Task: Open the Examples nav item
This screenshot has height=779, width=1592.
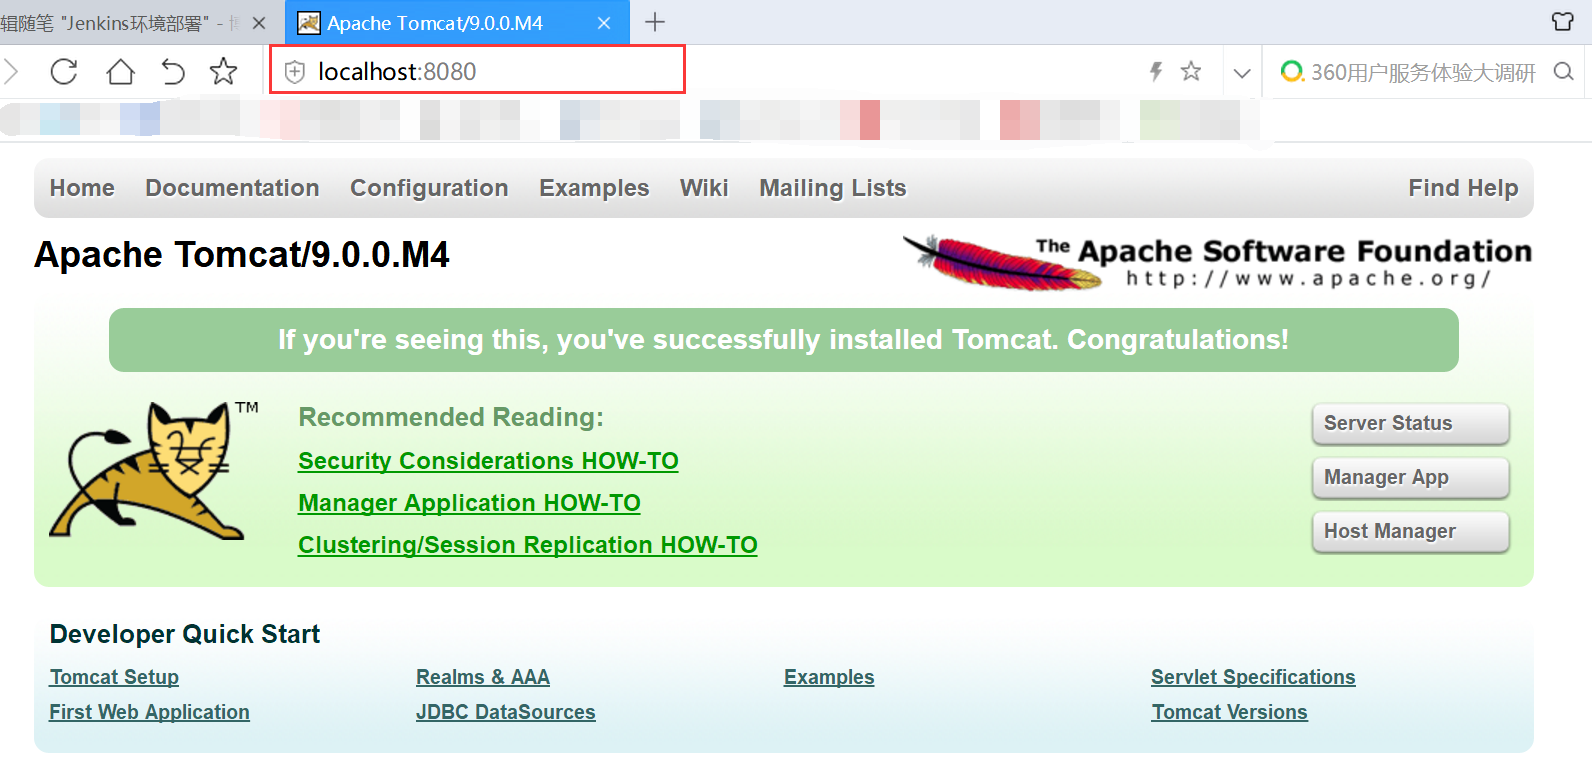Action: [x=594, y=188]
